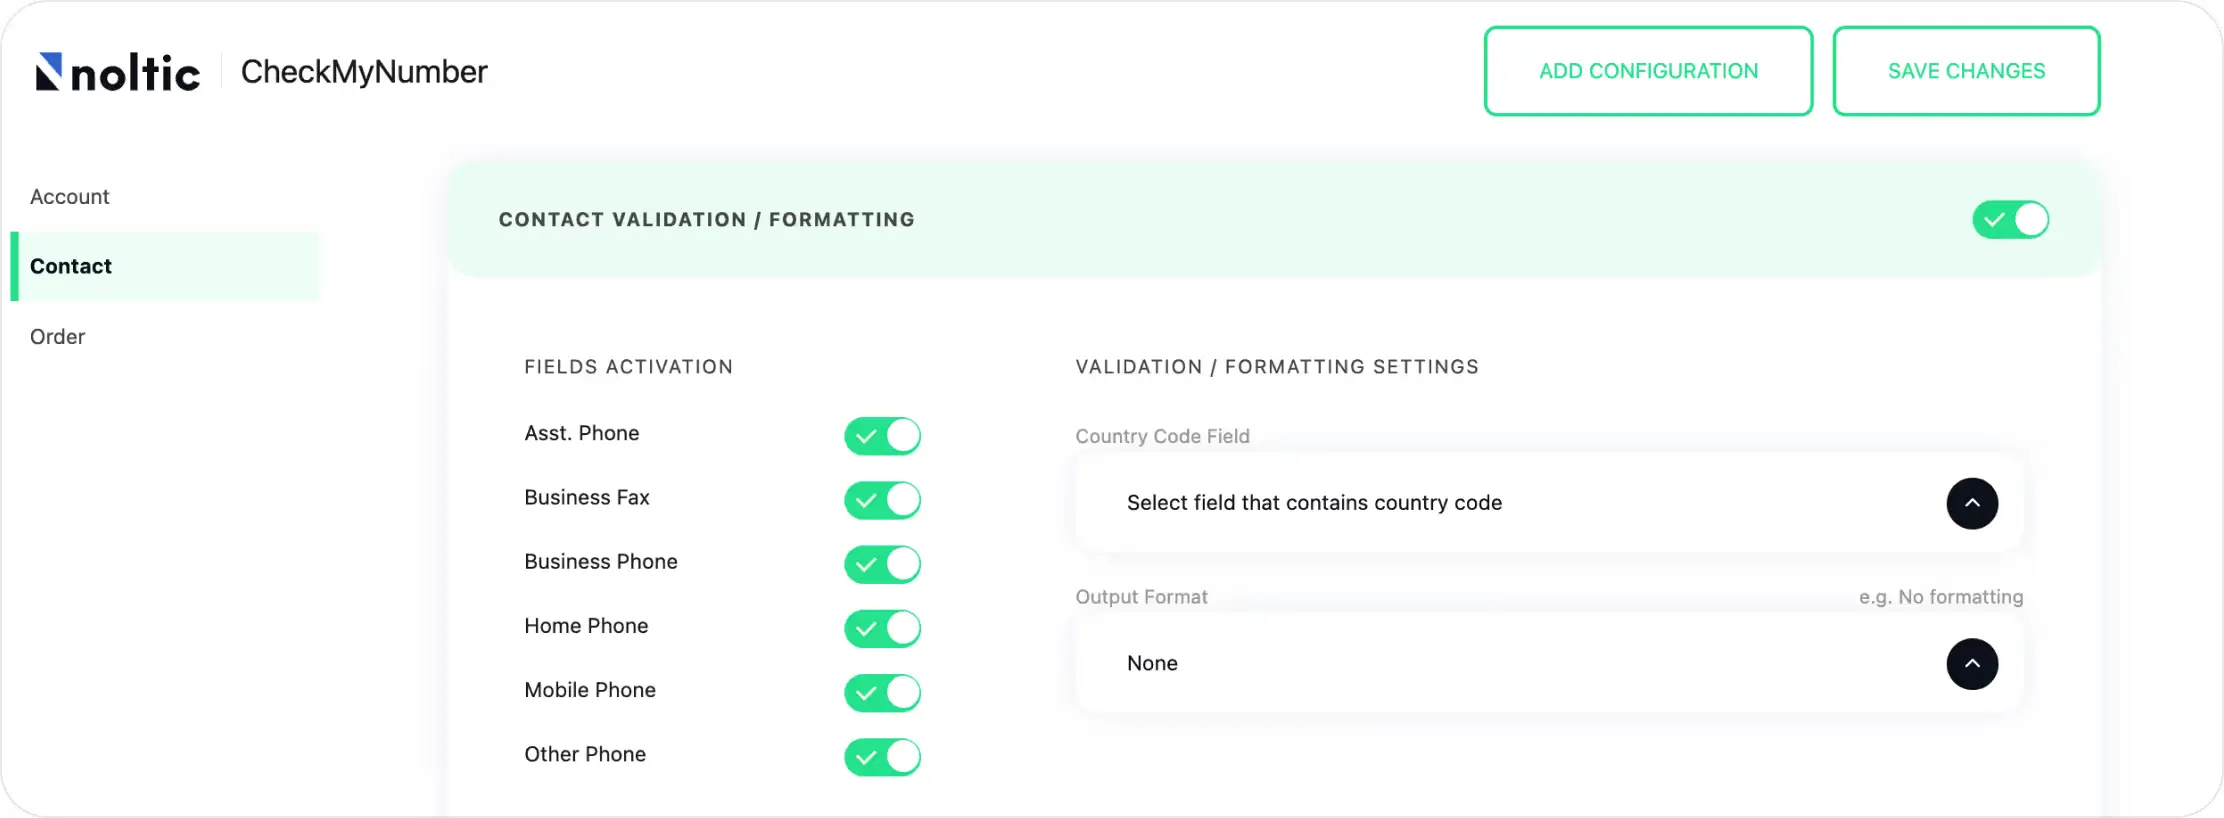Click the Business Fax label
2224x818 pixels.
click(587, 497)
